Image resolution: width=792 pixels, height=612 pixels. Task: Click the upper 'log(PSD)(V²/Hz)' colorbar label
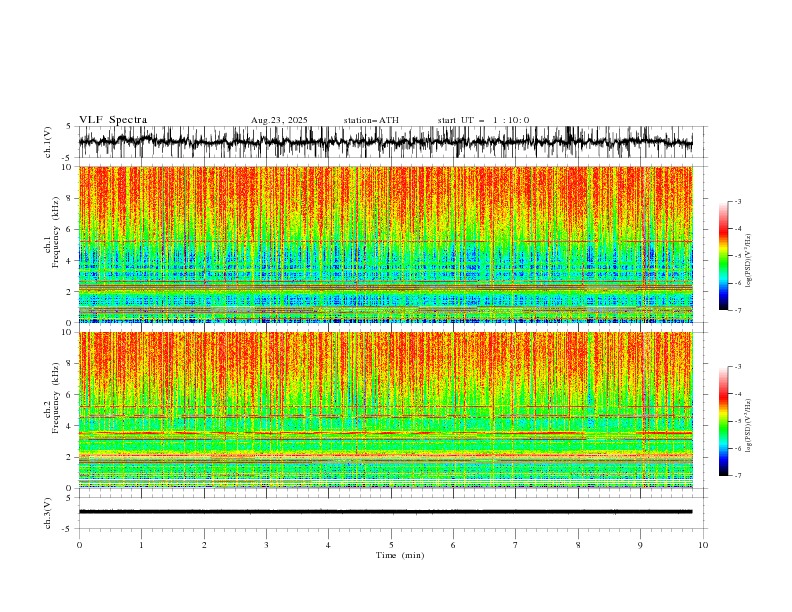749,261
